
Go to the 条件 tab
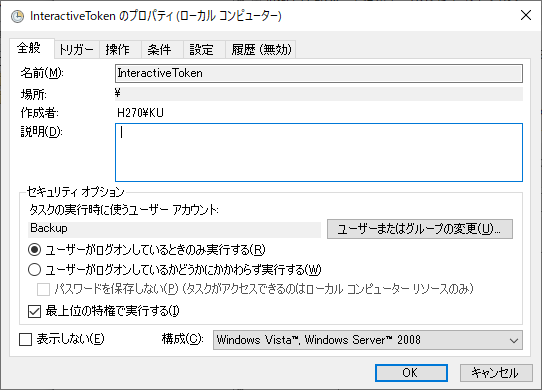tap(162, 49)
